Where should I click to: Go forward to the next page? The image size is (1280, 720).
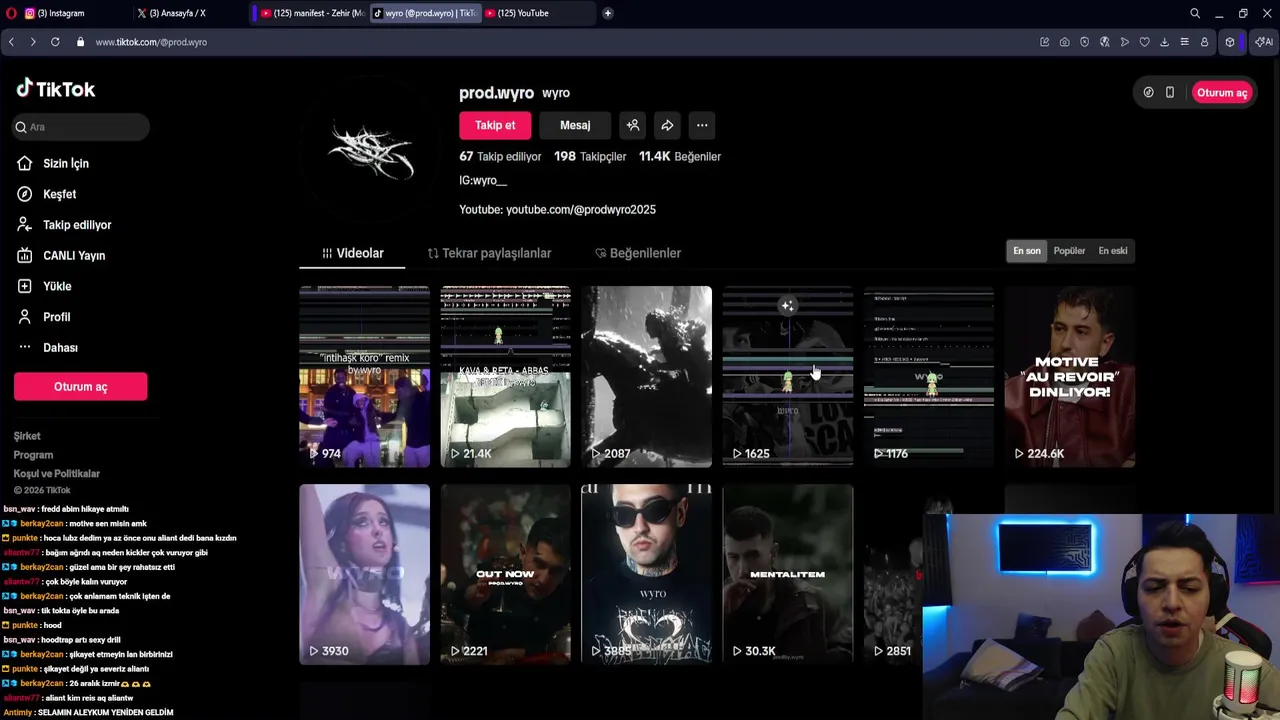33,42
